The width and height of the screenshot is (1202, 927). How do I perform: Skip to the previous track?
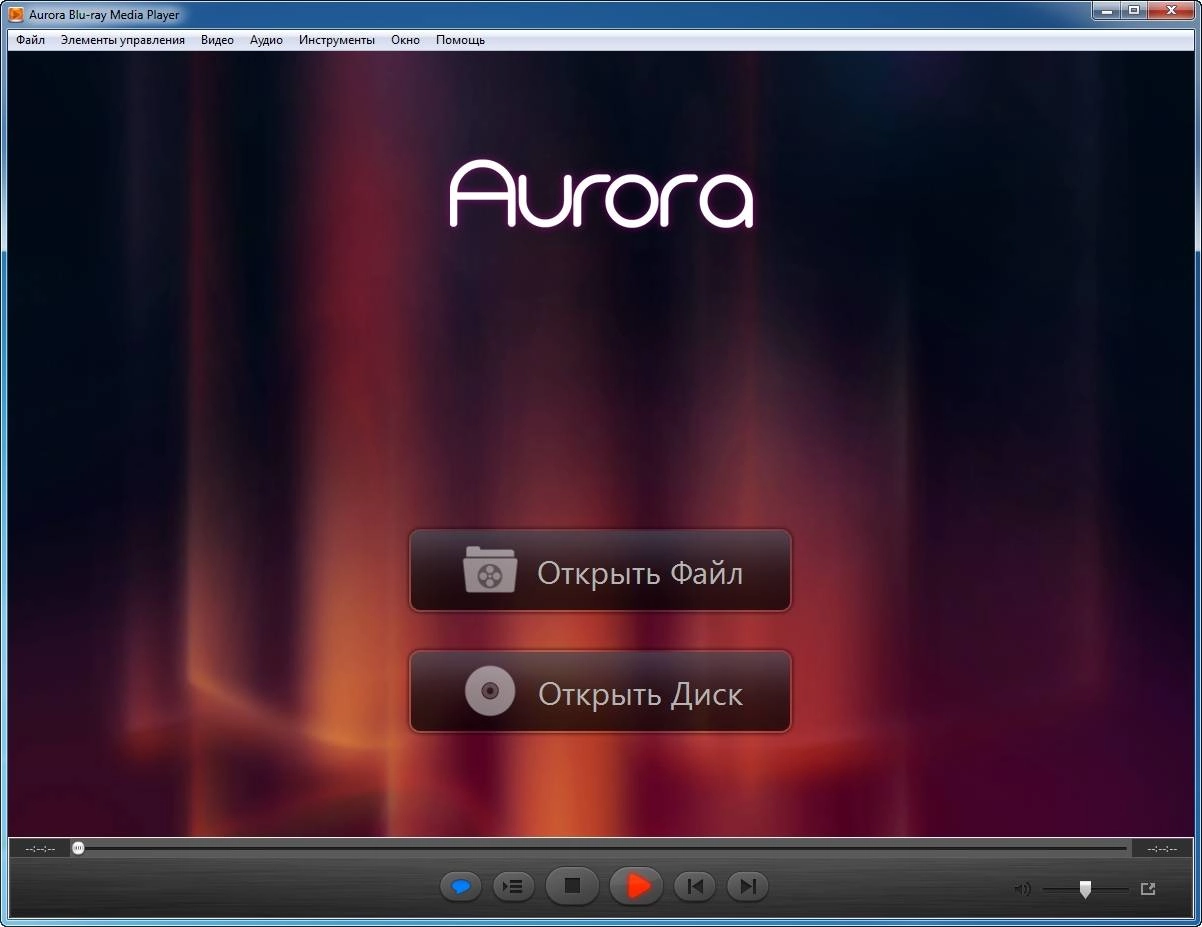pos(695,886)
